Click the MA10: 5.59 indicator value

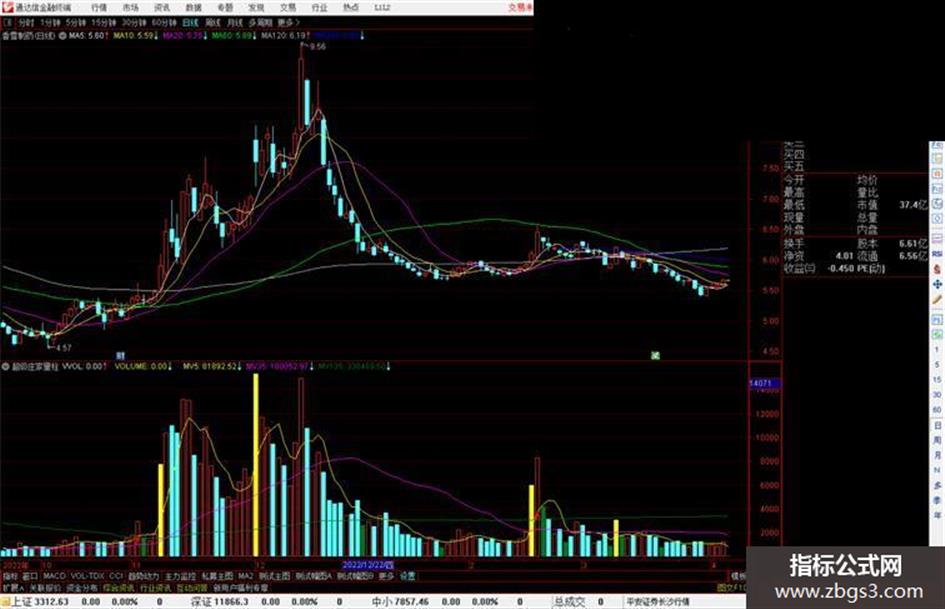point(136,36)
